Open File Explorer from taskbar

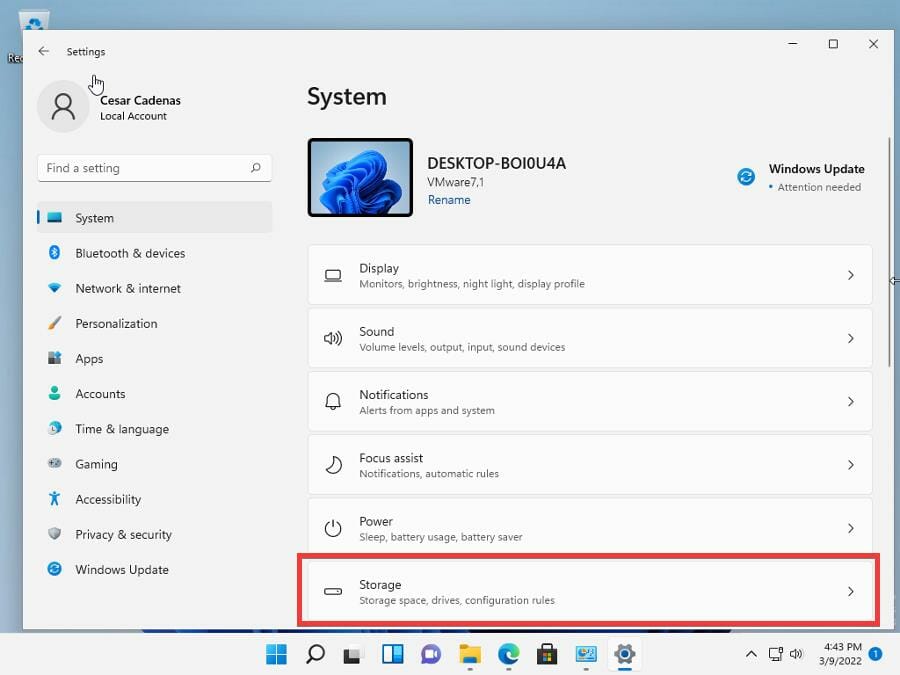[x=470, y=654]
